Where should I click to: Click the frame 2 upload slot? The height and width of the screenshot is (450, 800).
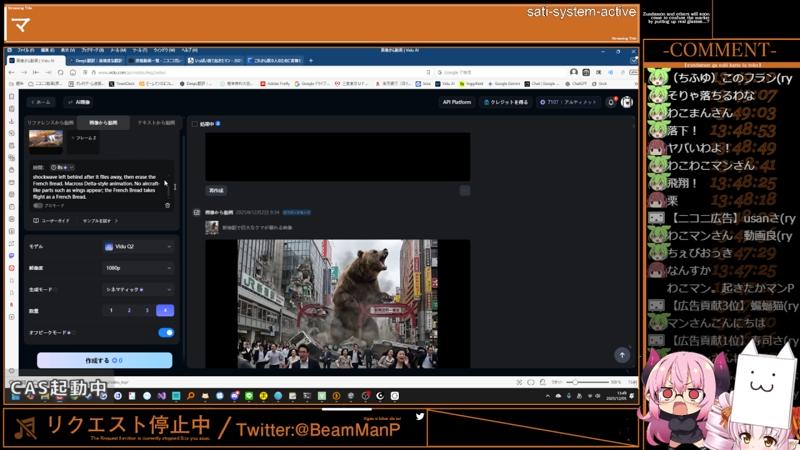[83, 141]
